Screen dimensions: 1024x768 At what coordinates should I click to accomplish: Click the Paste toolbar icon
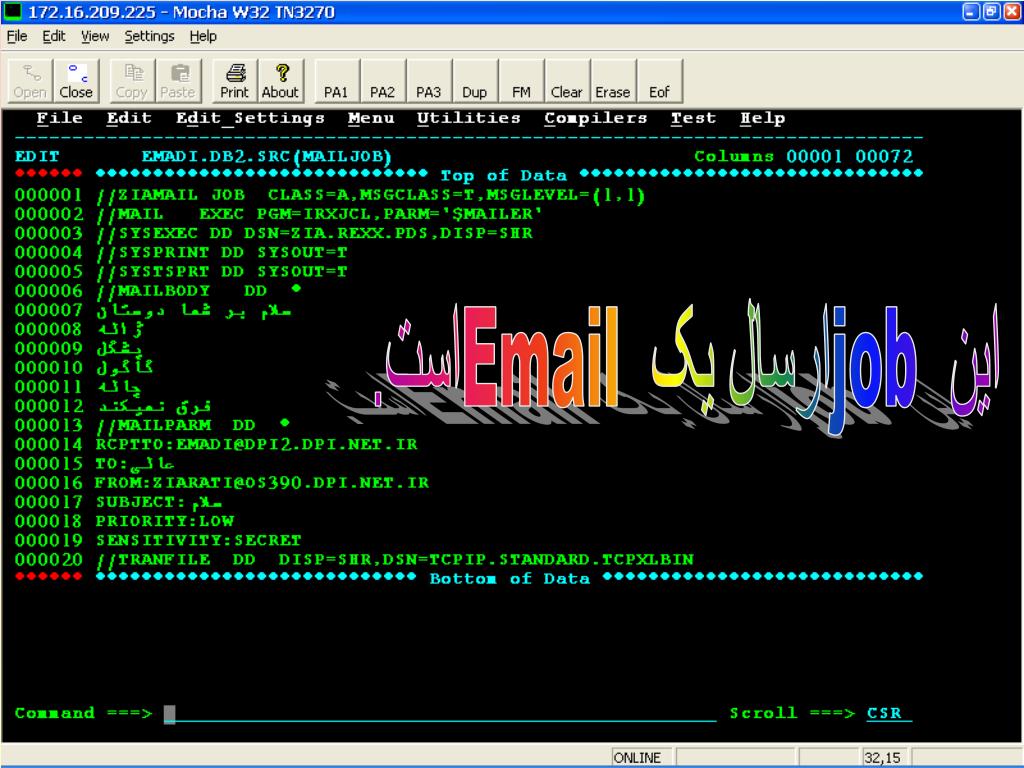point(177,80)
